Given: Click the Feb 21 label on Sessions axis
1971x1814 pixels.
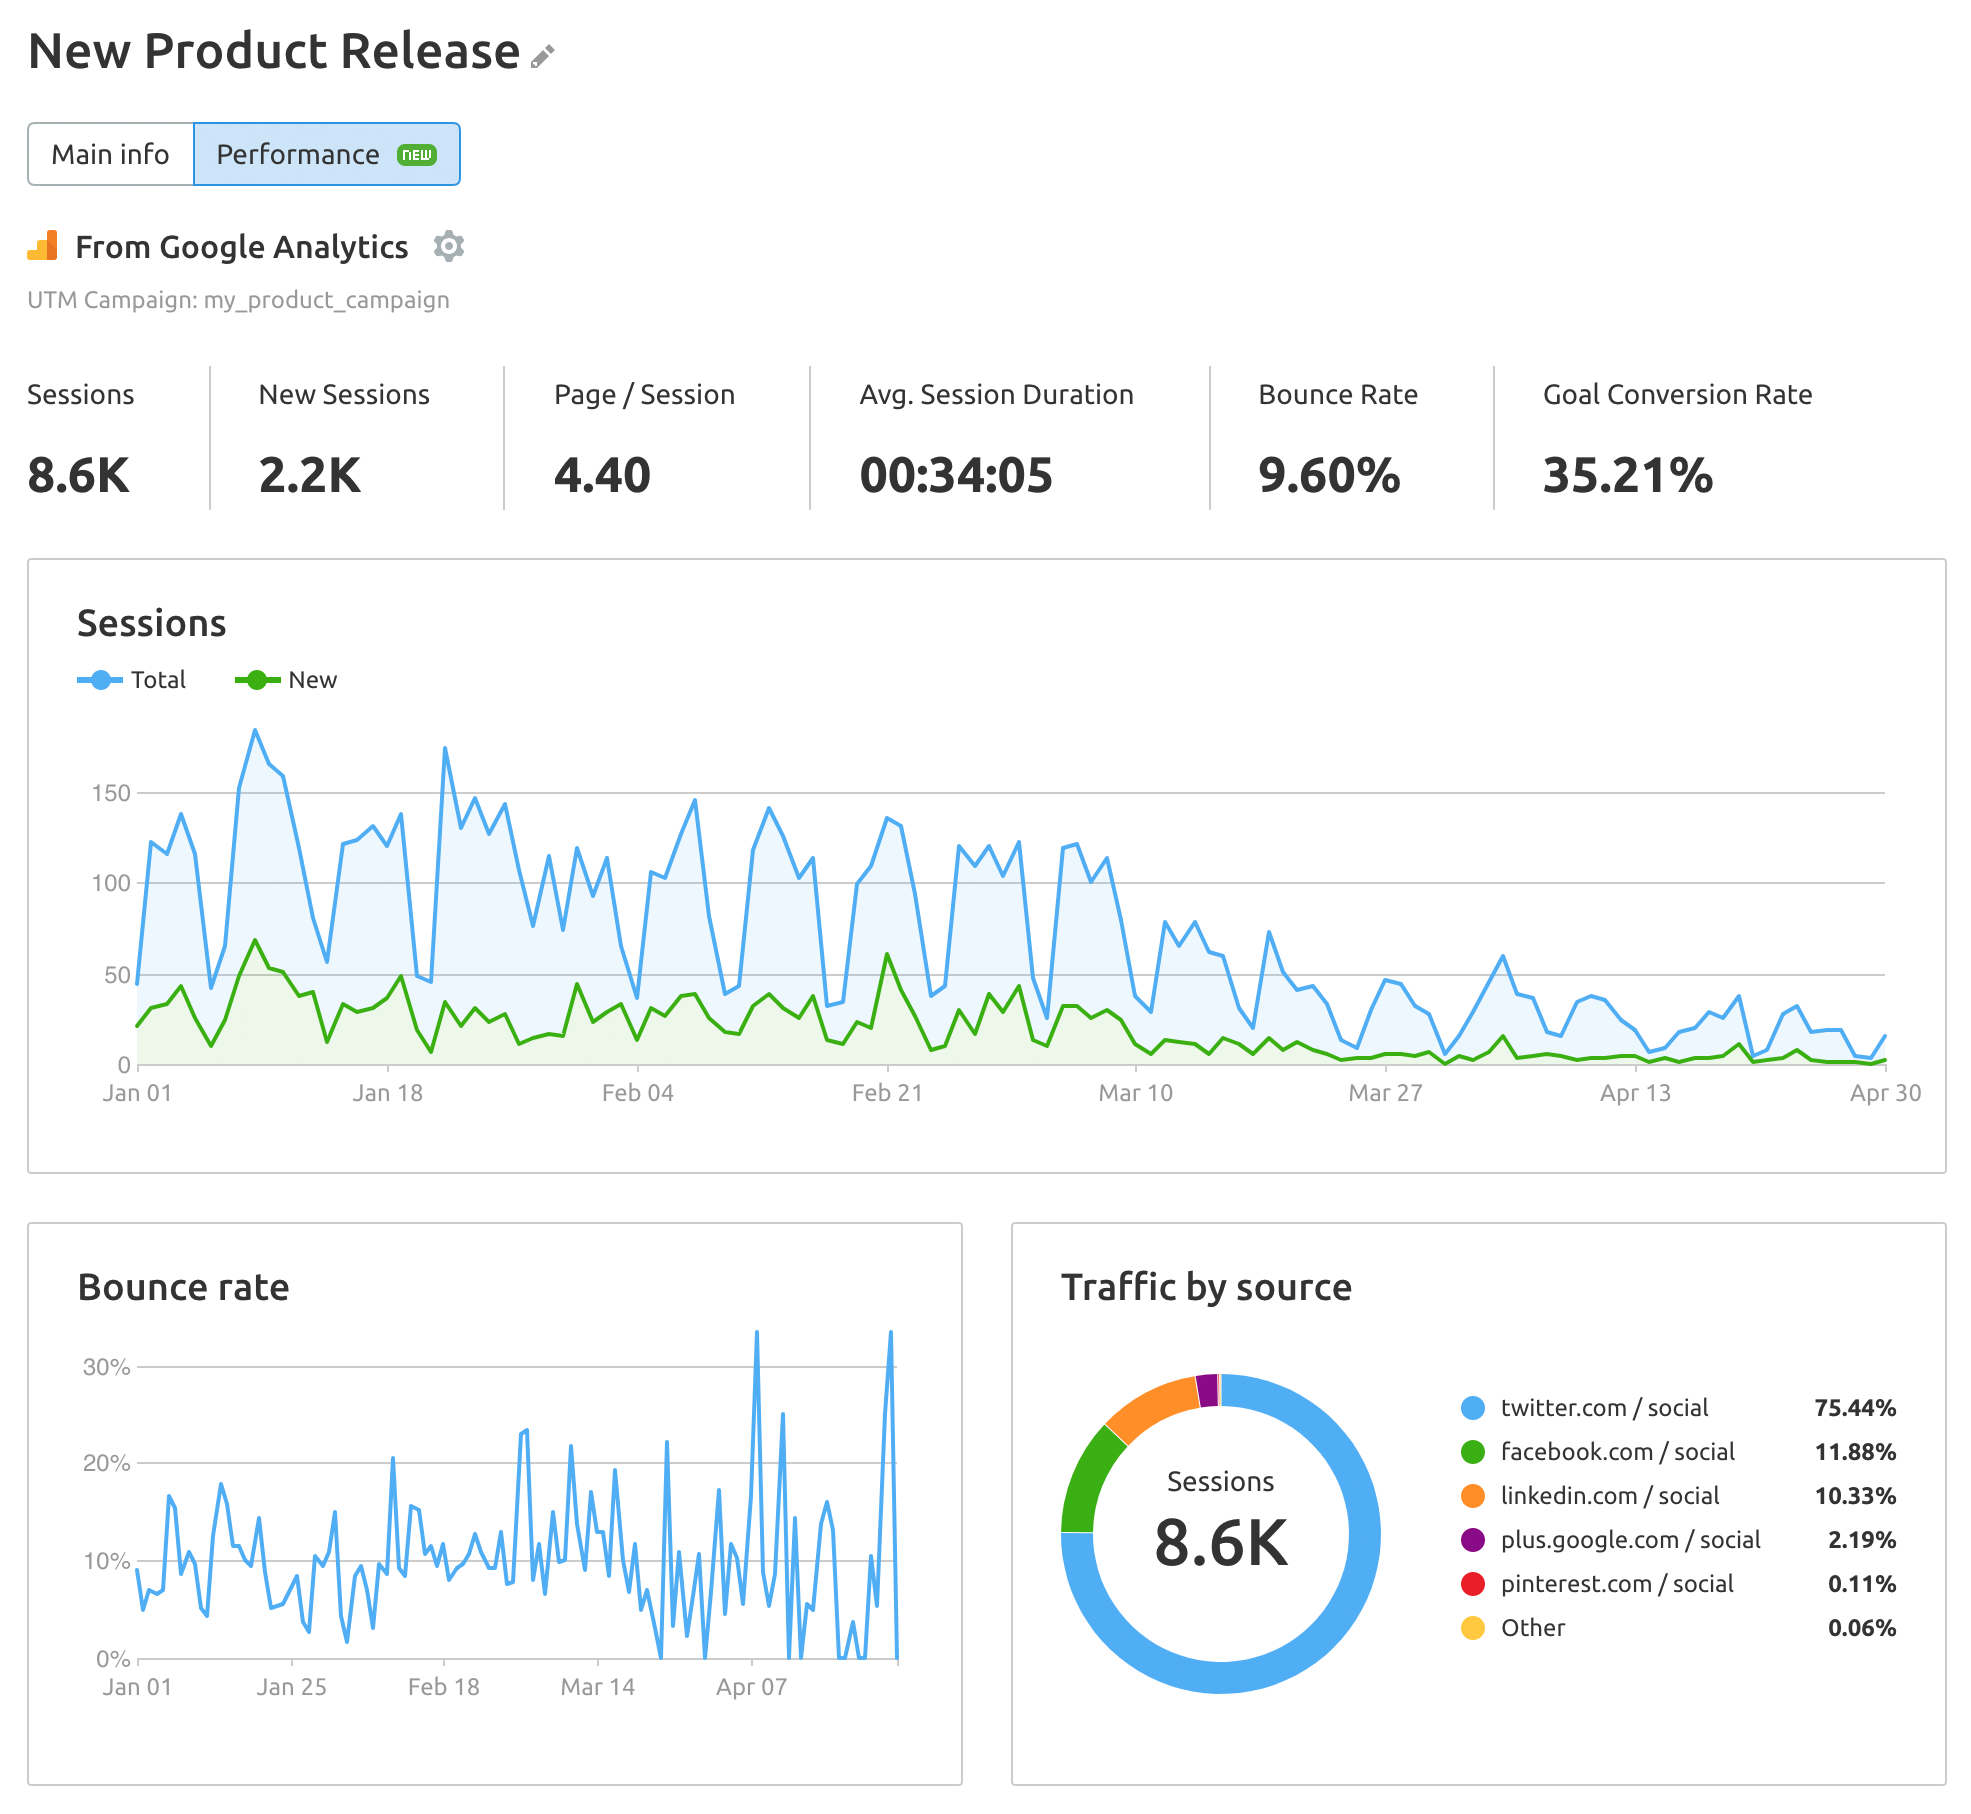Looking at the screenshot, I should click(887, 1093).
